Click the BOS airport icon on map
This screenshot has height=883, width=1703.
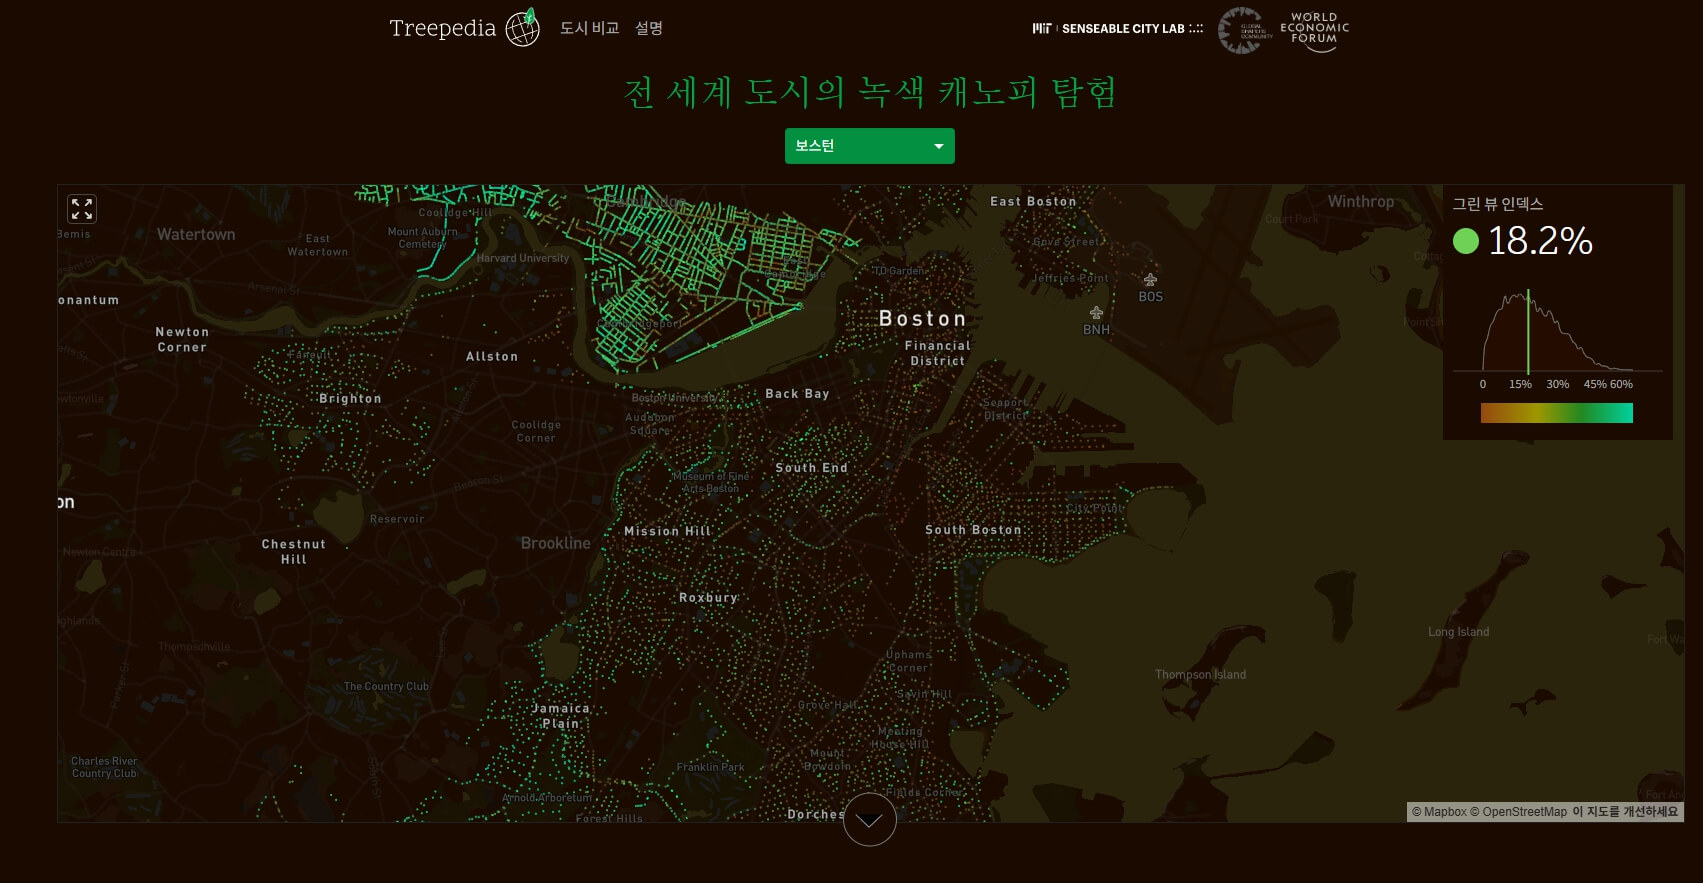[1150, 280]
